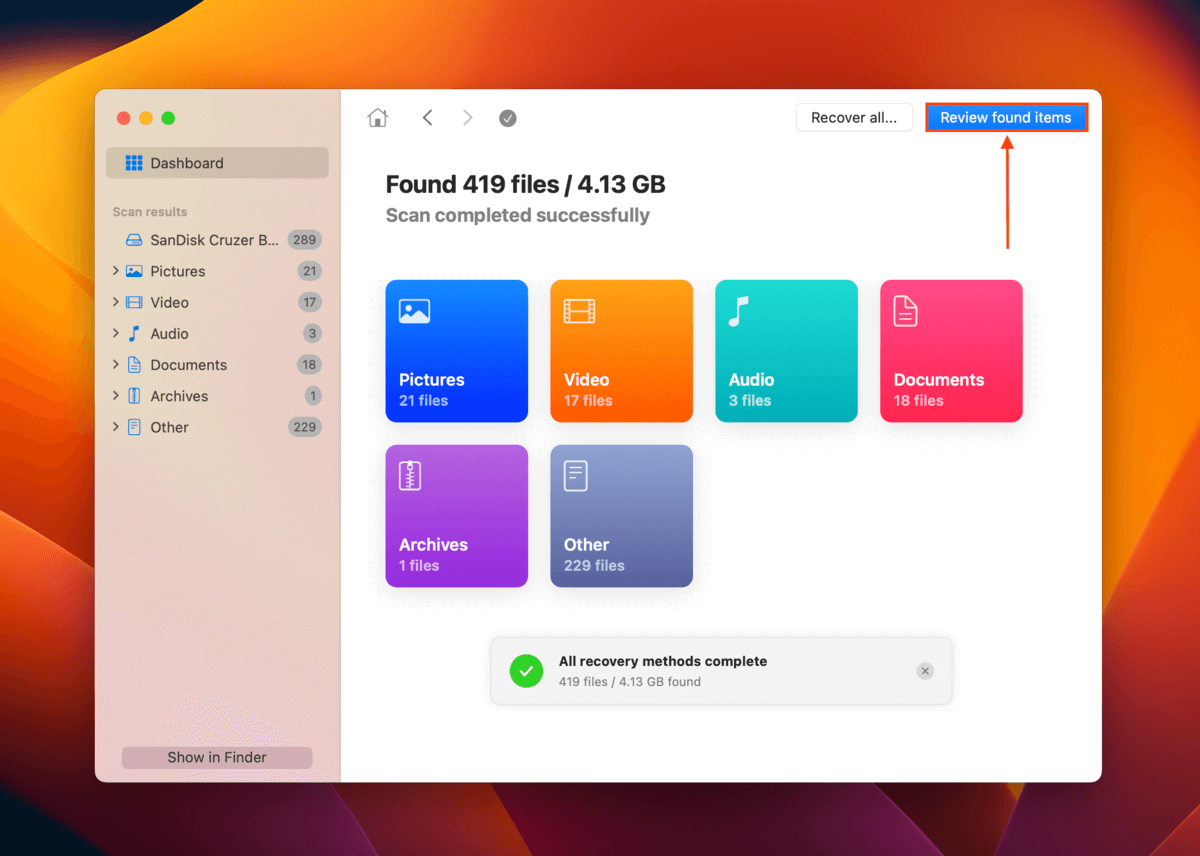Screen dimensions: 1200x856
Task: Go to the home screen icon
Action: (x=378, y=118)
